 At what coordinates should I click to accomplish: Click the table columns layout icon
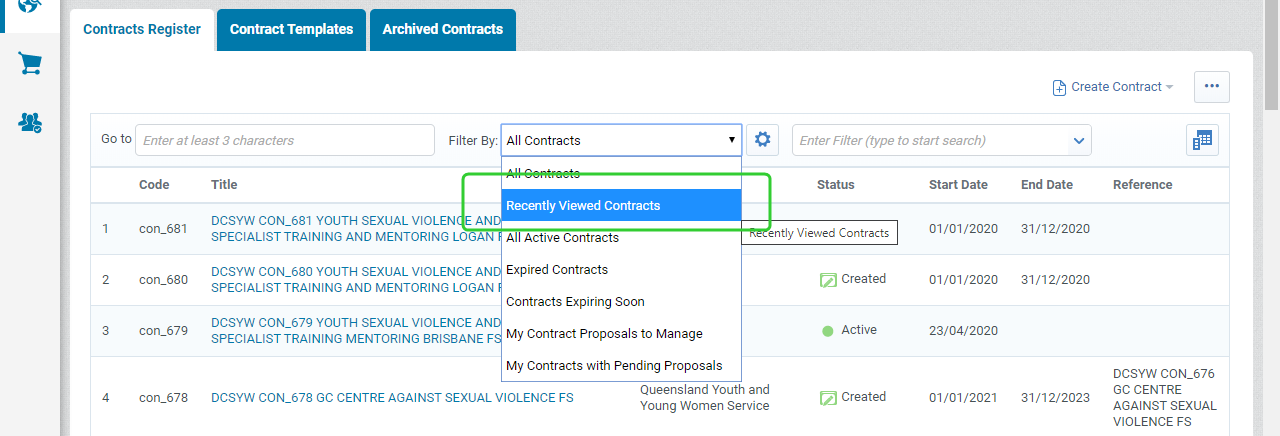1202,141
